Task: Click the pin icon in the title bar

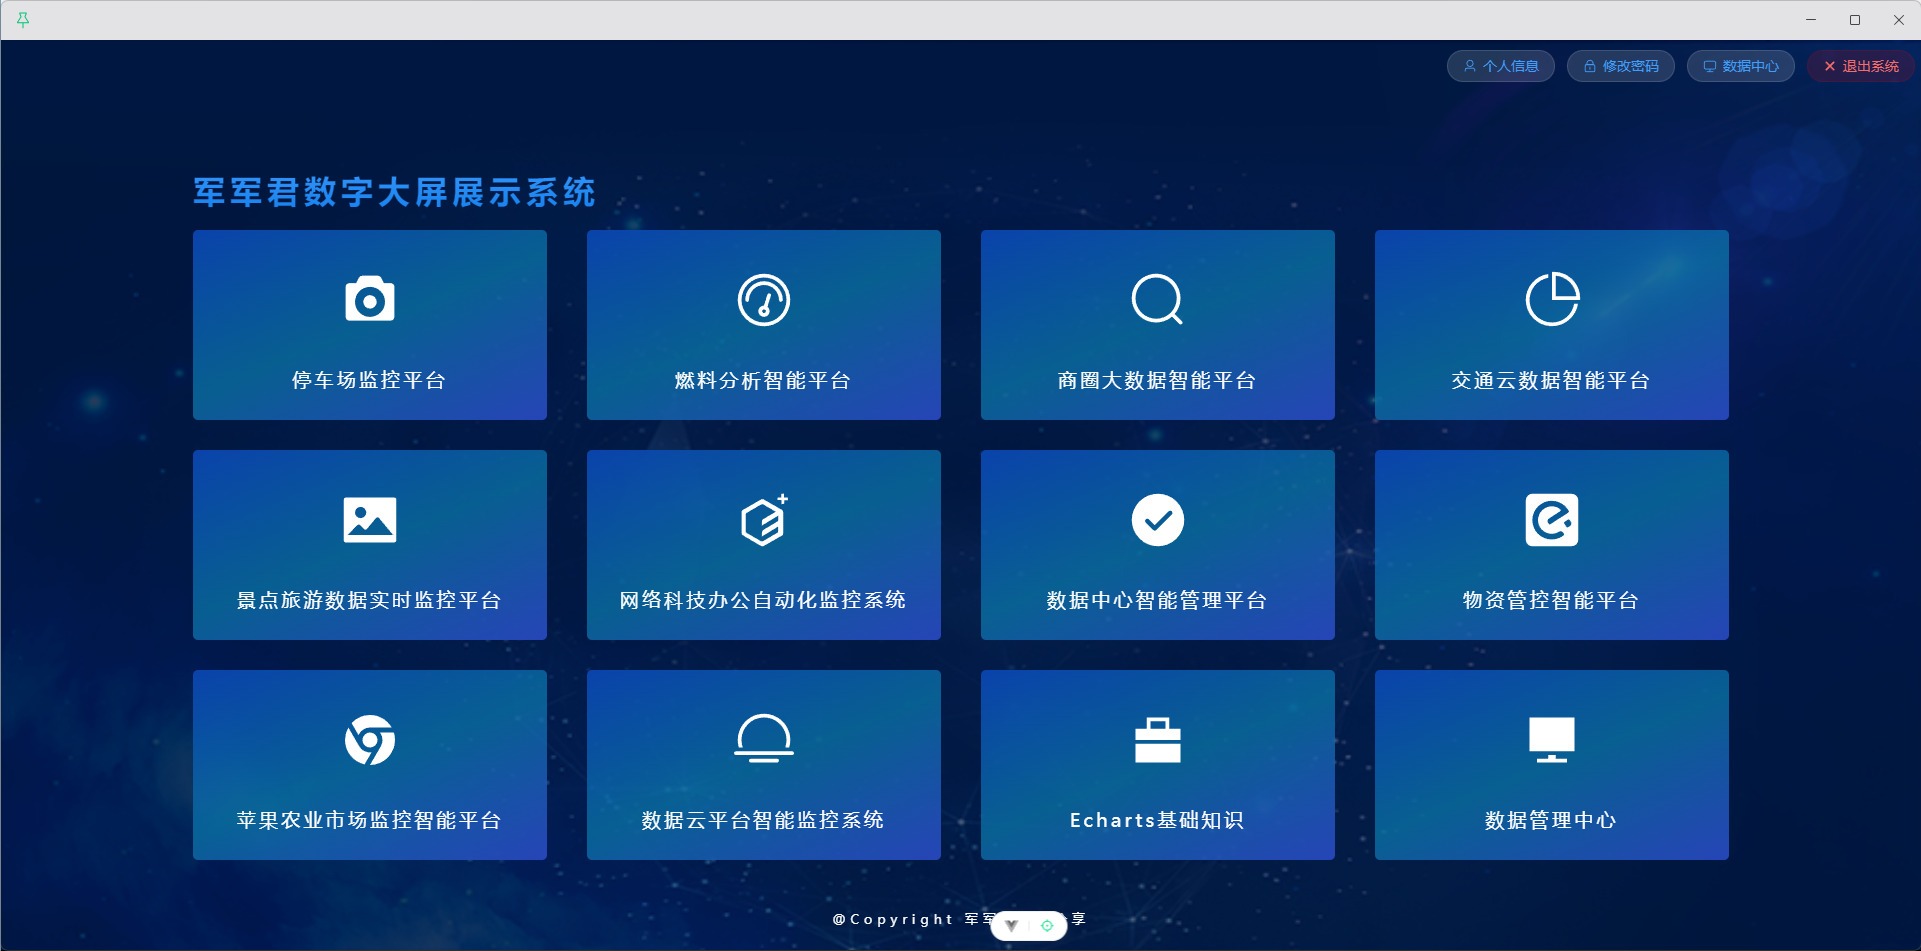Action: pos(23,20)
